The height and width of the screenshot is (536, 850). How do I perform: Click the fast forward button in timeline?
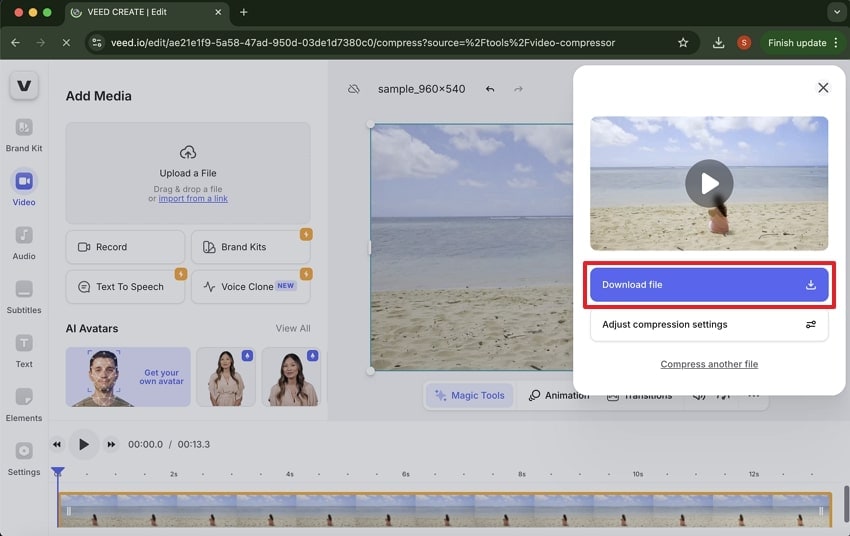111,444
